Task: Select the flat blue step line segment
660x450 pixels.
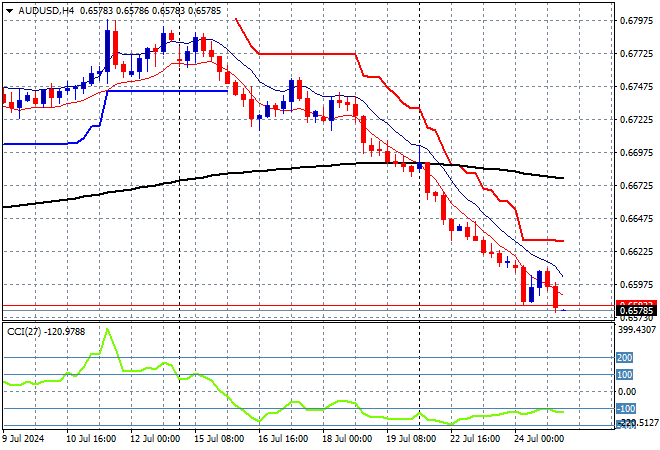Action: point(168,91)
